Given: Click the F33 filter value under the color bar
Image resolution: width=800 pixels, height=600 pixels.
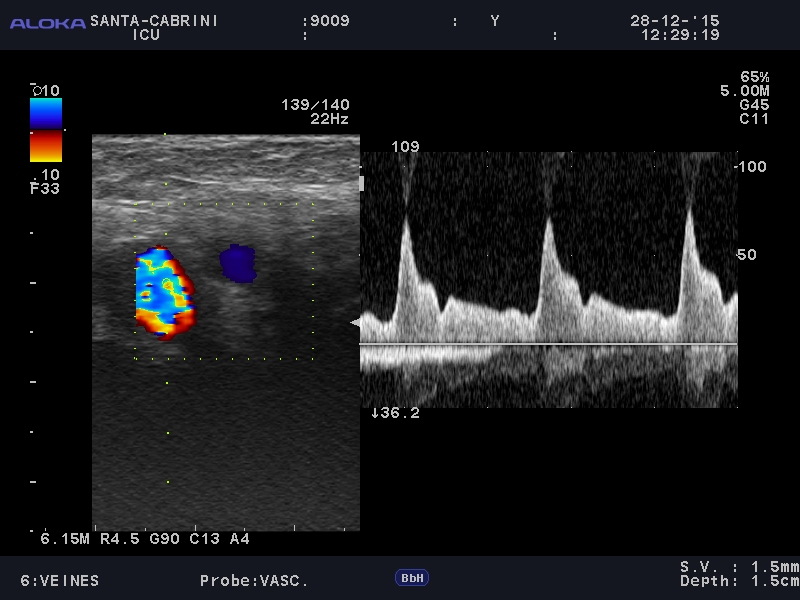Looking at the screenshot, I should [45, 187].
